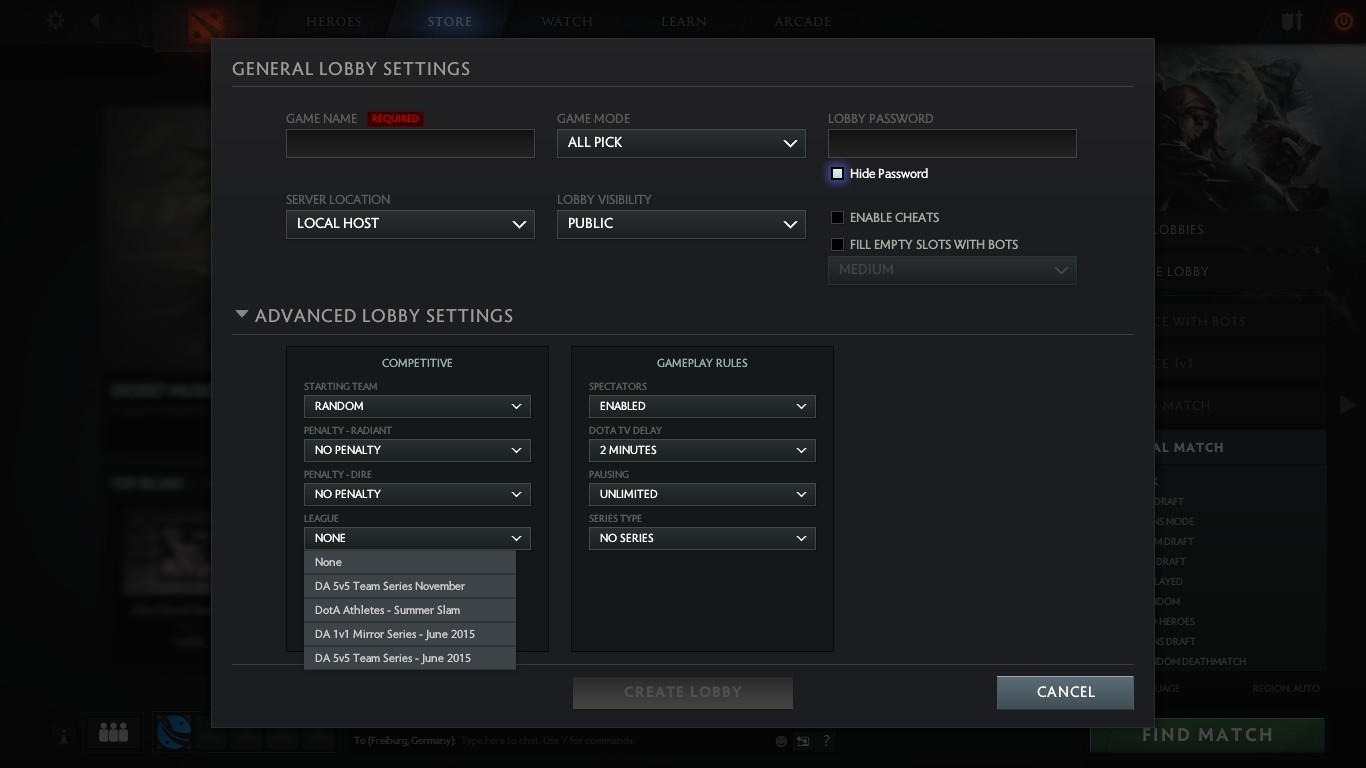
Task: Click the Create Lobby button
Action: click(x=682, y=692)
